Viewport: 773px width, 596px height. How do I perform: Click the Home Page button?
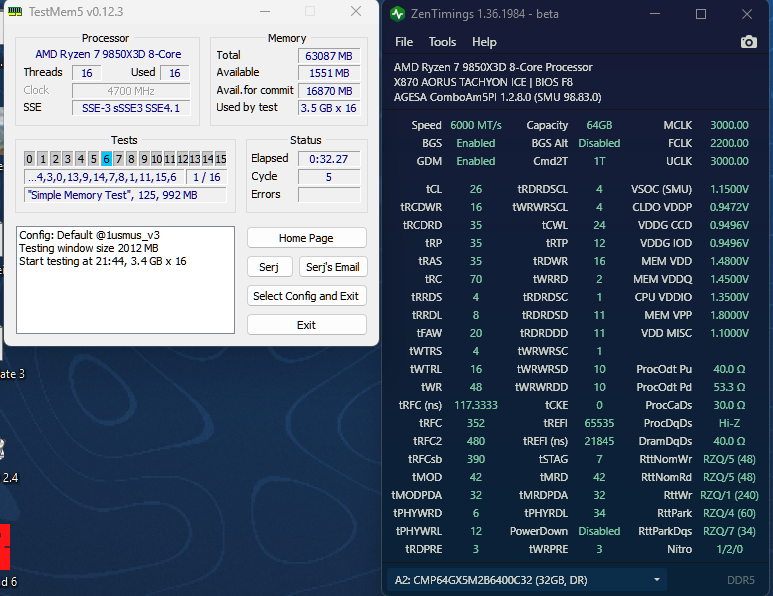306,238
